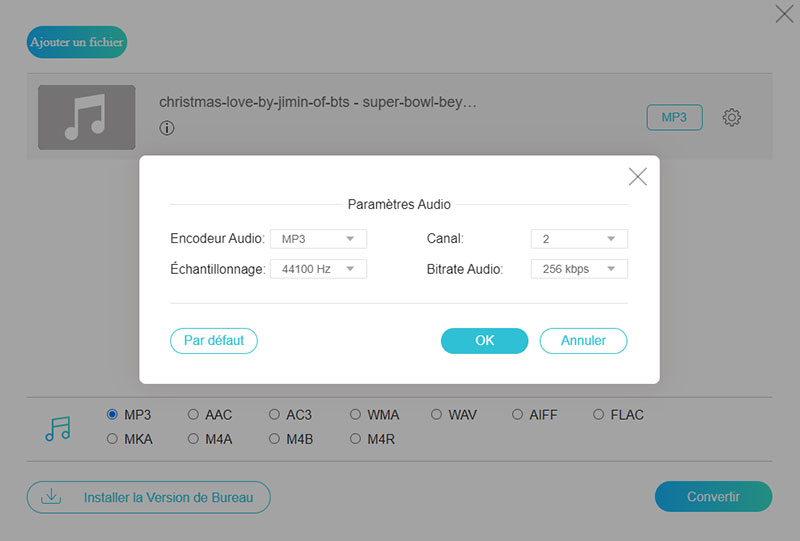800x541 pixels.
Task: Click the gear settings icon beside MP3
Action: point(731,118)
